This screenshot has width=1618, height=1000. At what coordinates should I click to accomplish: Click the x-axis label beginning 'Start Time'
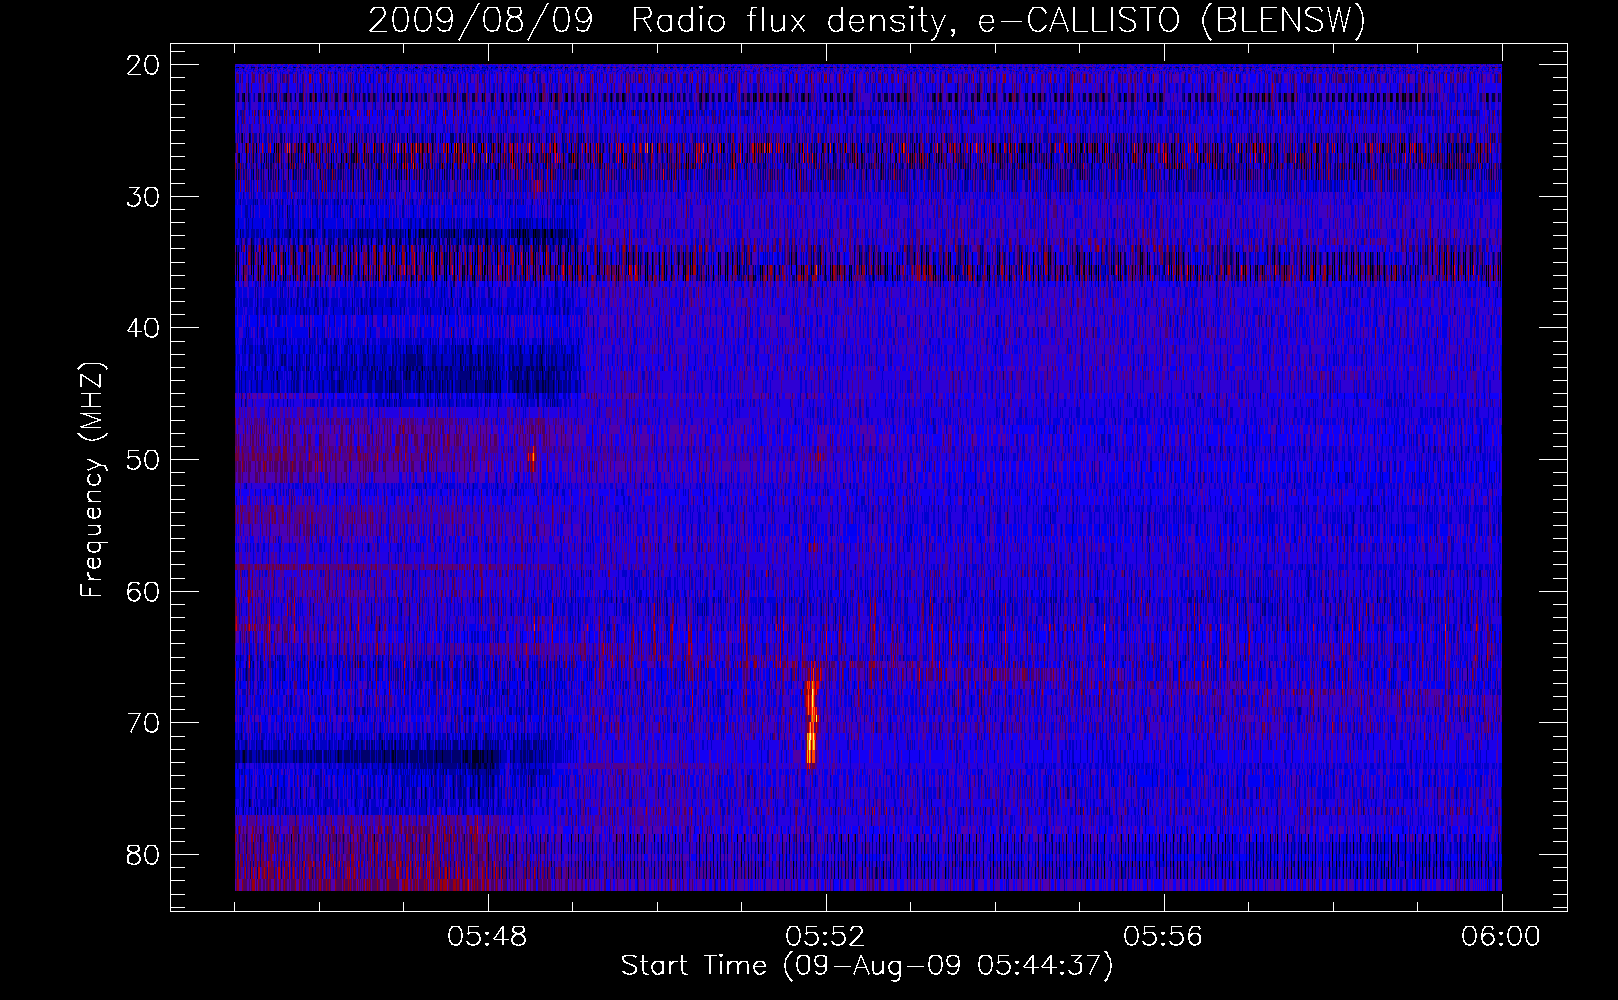867,966
